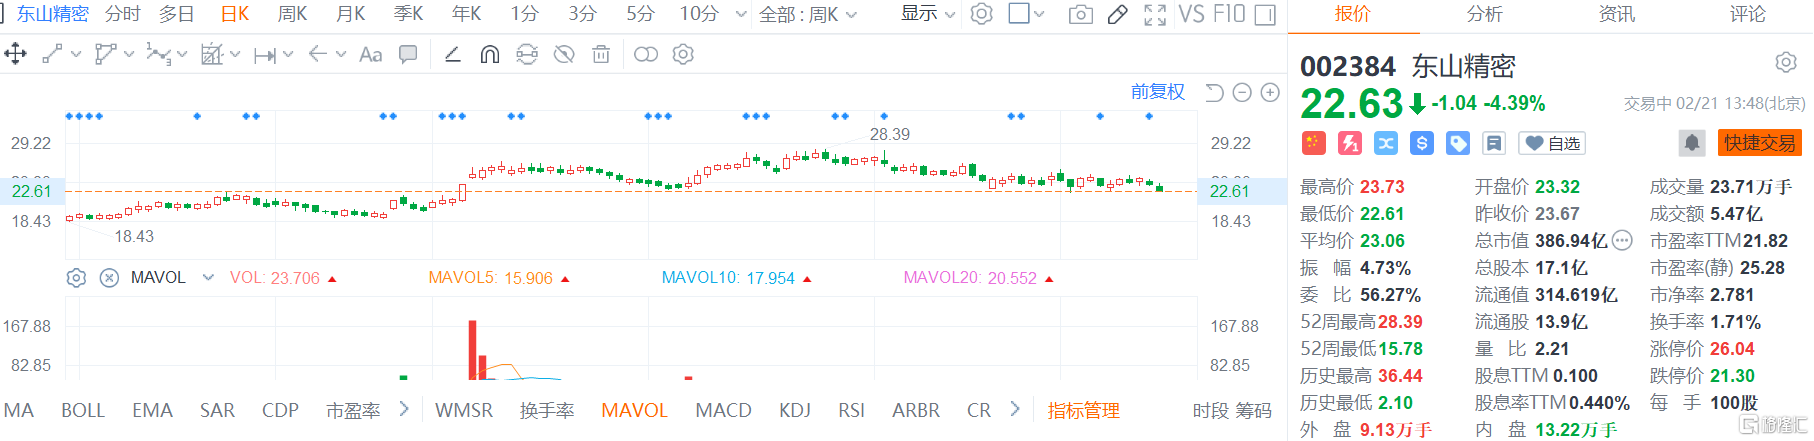Switch to 周K weekly chart
Screen dimensions: 1814x441
tap(292, 14)
